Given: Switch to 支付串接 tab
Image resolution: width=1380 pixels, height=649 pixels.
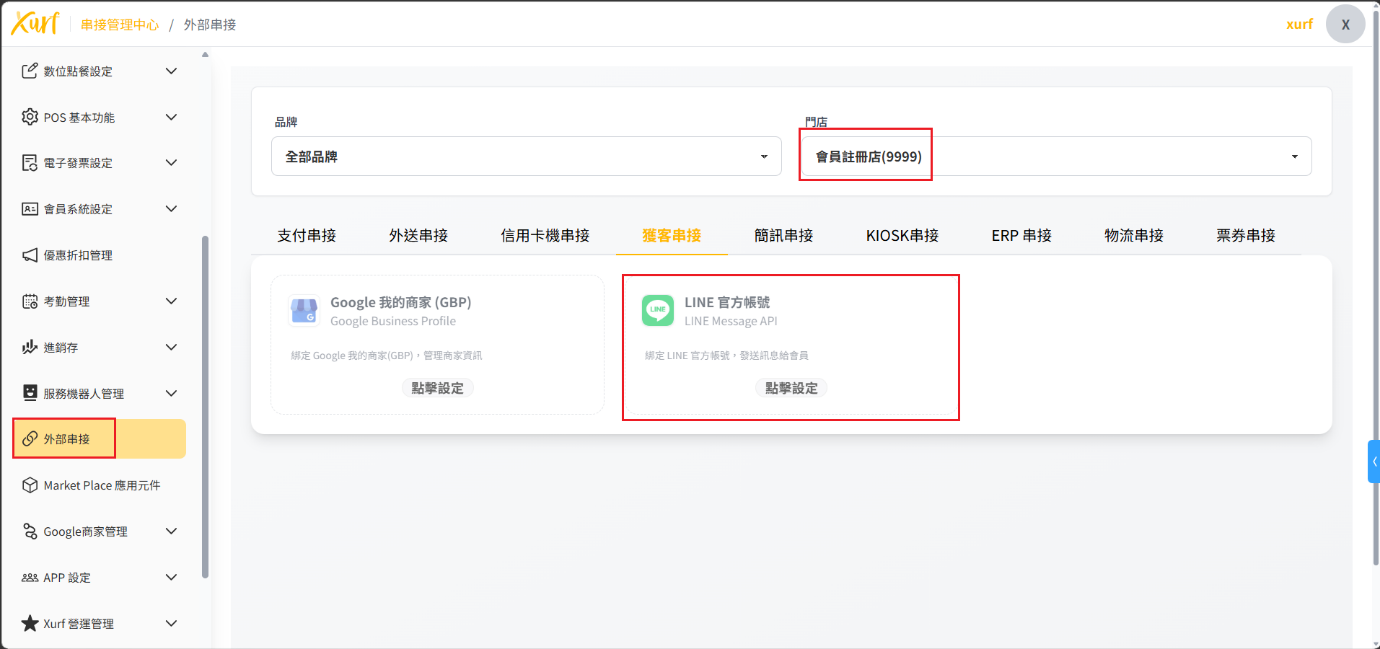Looking at the screenshot, I should [x=307, y=236].
